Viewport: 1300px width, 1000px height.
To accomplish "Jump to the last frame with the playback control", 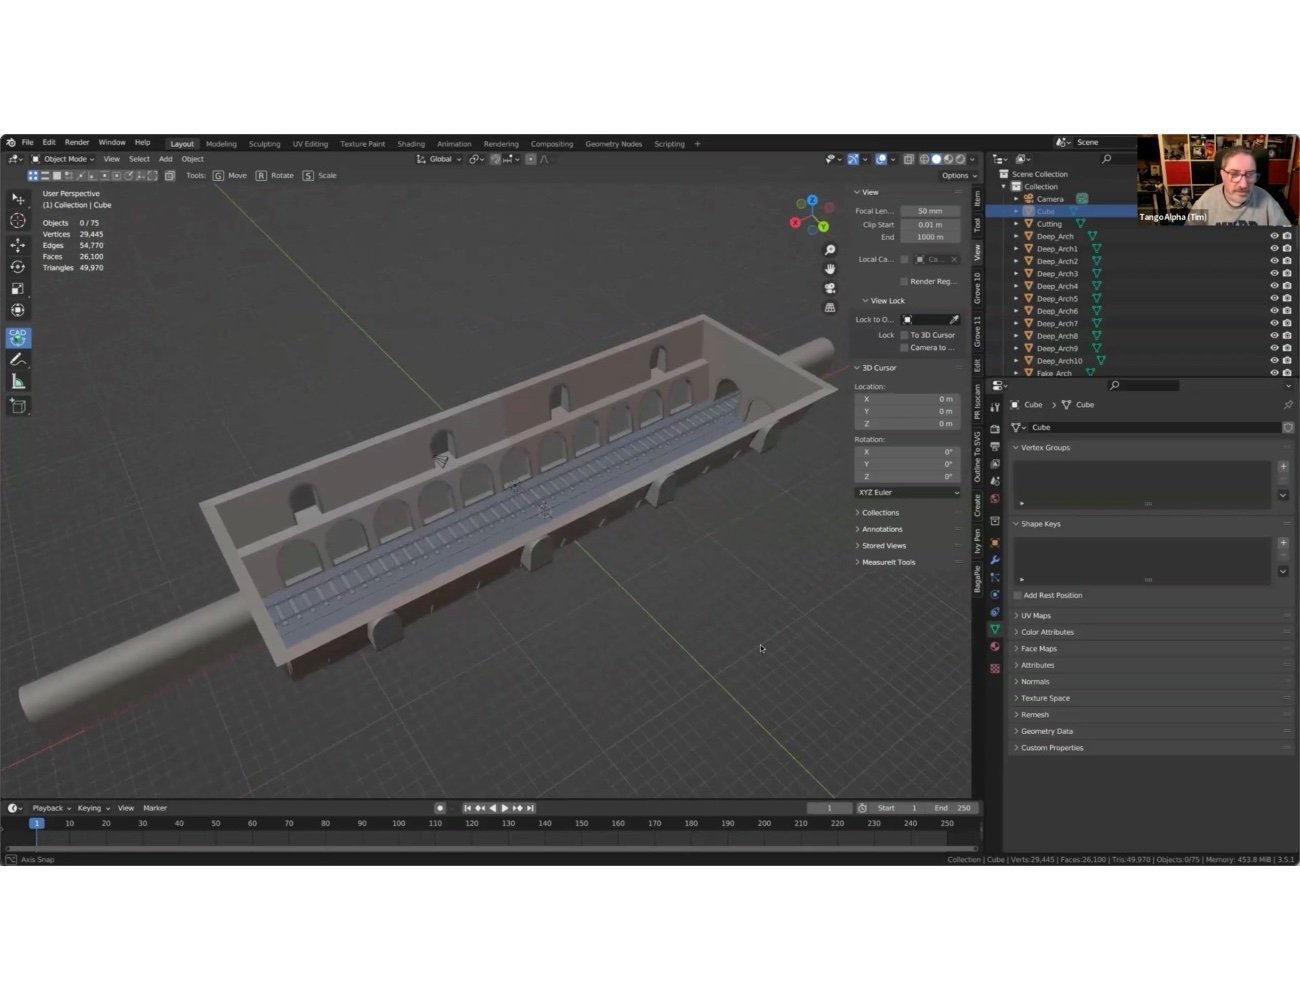I will point(530,807).
